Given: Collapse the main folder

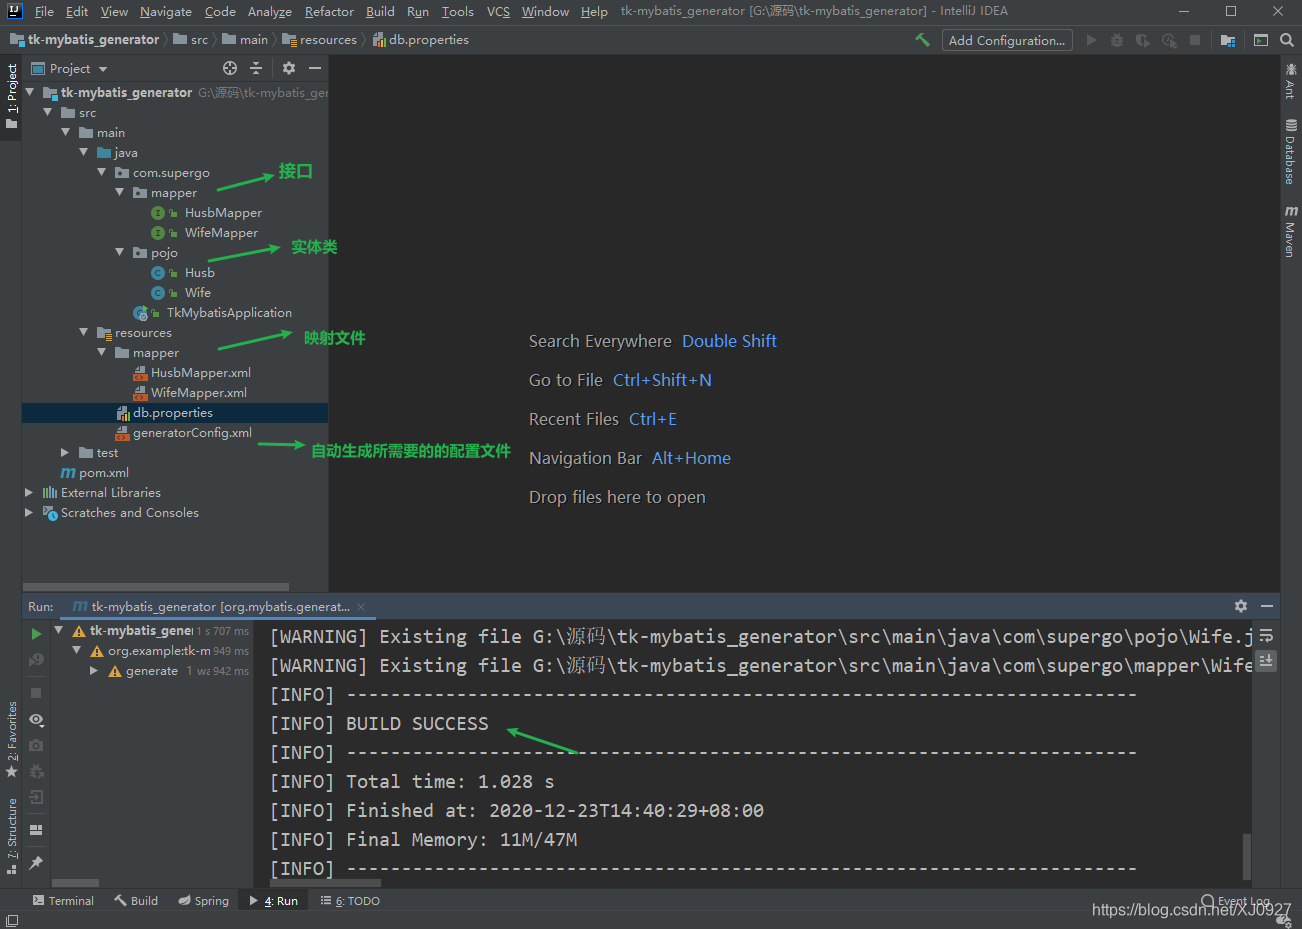Looking at the screenshot, I should (x=65, y=132).
